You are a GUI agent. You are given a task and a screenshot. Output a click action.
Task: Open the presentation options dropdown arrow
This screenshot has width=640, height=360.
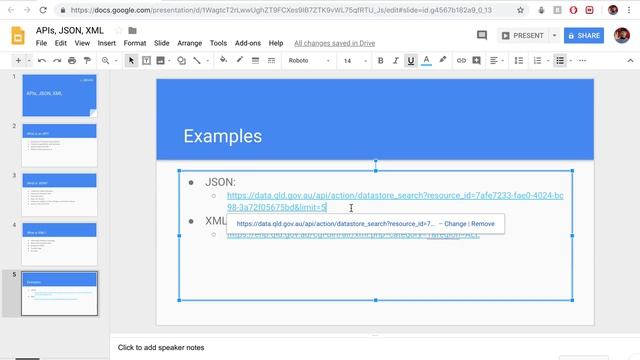point(554,36)
